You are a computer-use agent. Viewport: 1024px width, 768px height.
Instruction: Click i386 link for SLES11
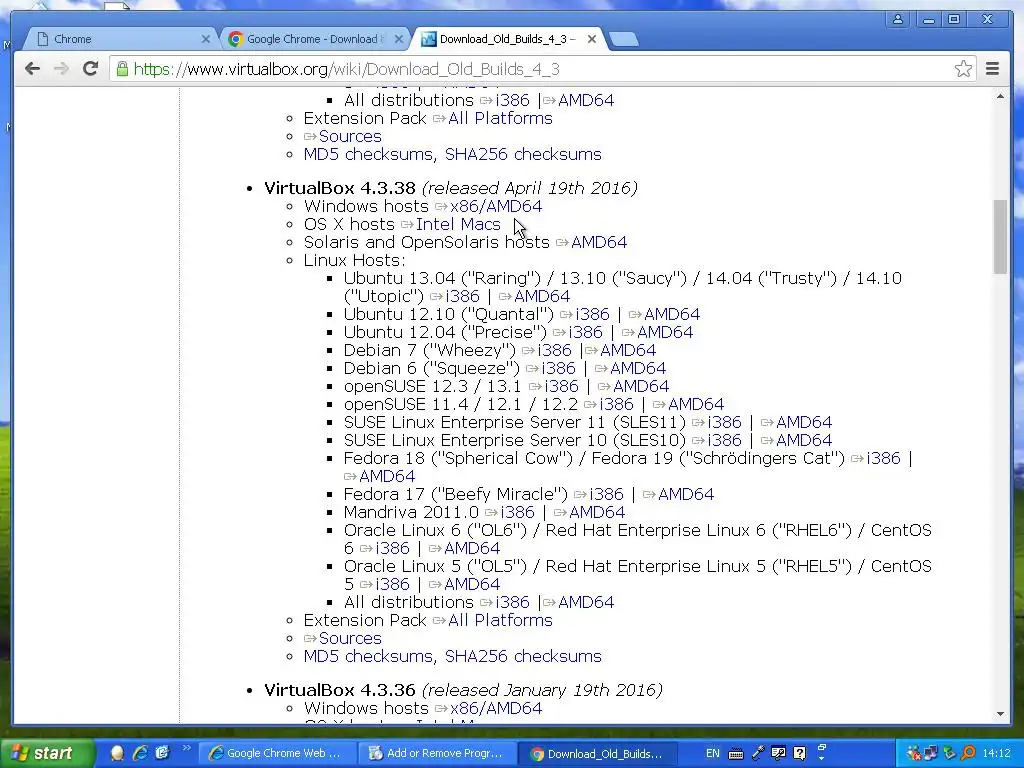tap(724, 423)
